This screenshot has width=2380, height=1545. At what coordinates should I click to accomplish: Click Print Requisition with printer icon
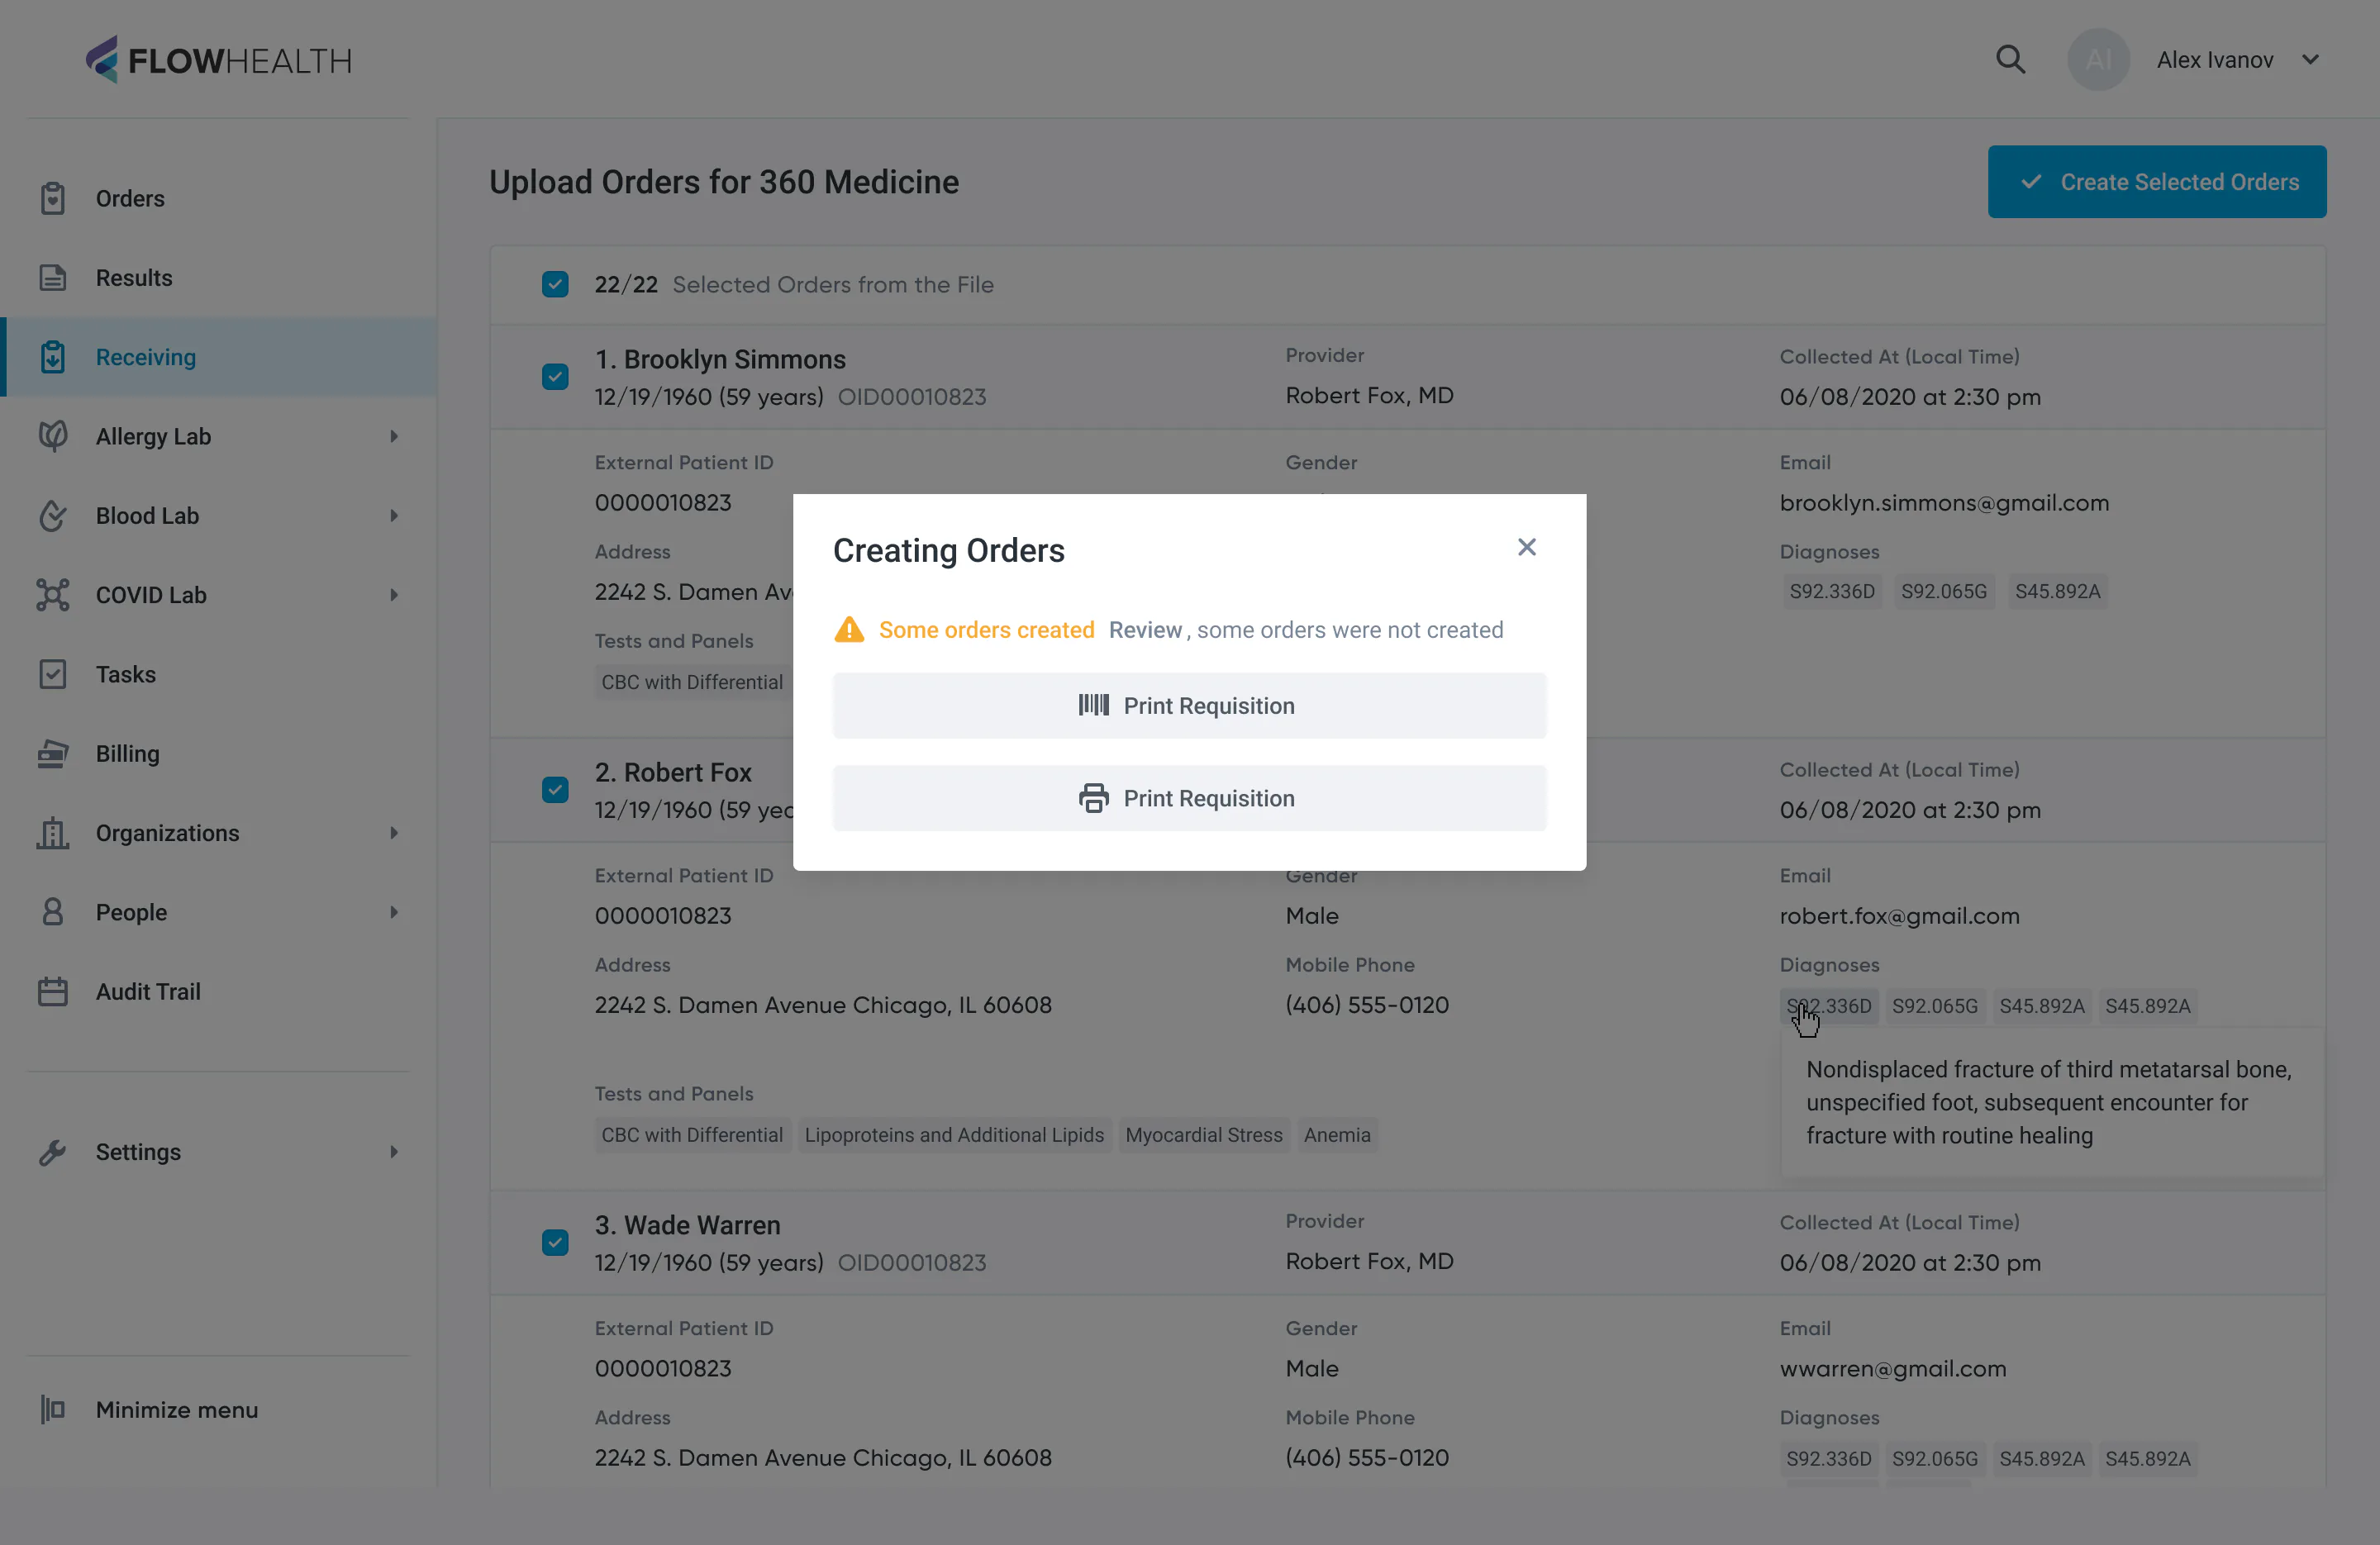pyautogui.click(x=1189, y=798)
